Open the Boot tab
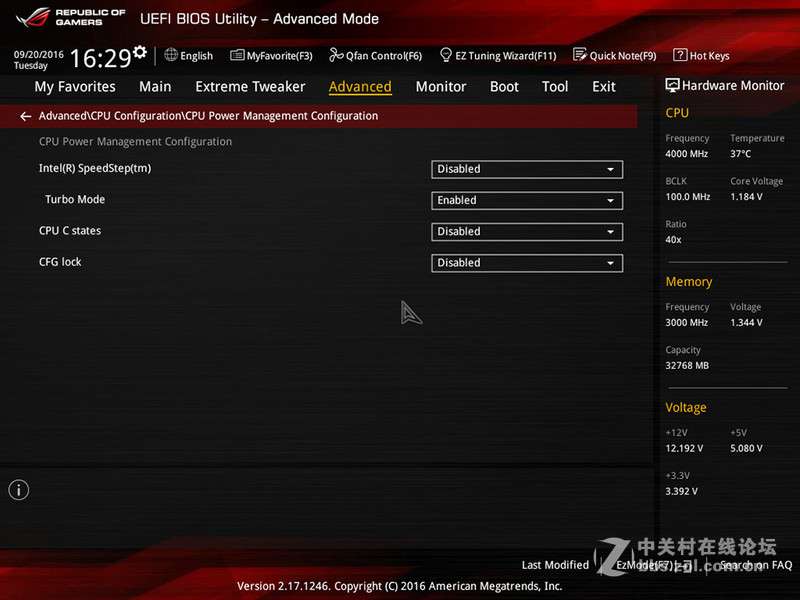Viewport: 800px width, 600px height. 504,87
